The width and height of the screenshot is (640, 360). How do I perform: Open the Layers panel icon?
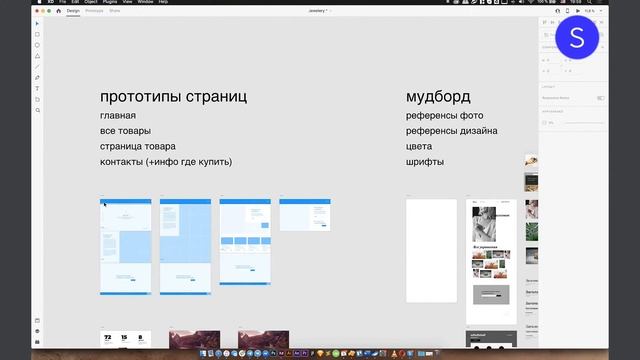coord(37,331)
